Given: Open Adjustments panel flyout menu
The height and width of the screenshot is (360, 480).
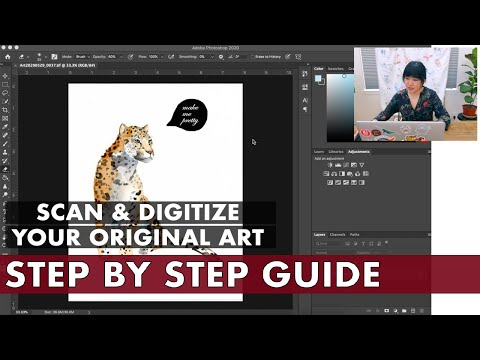Looking at the screenshot, I should 429,152.
